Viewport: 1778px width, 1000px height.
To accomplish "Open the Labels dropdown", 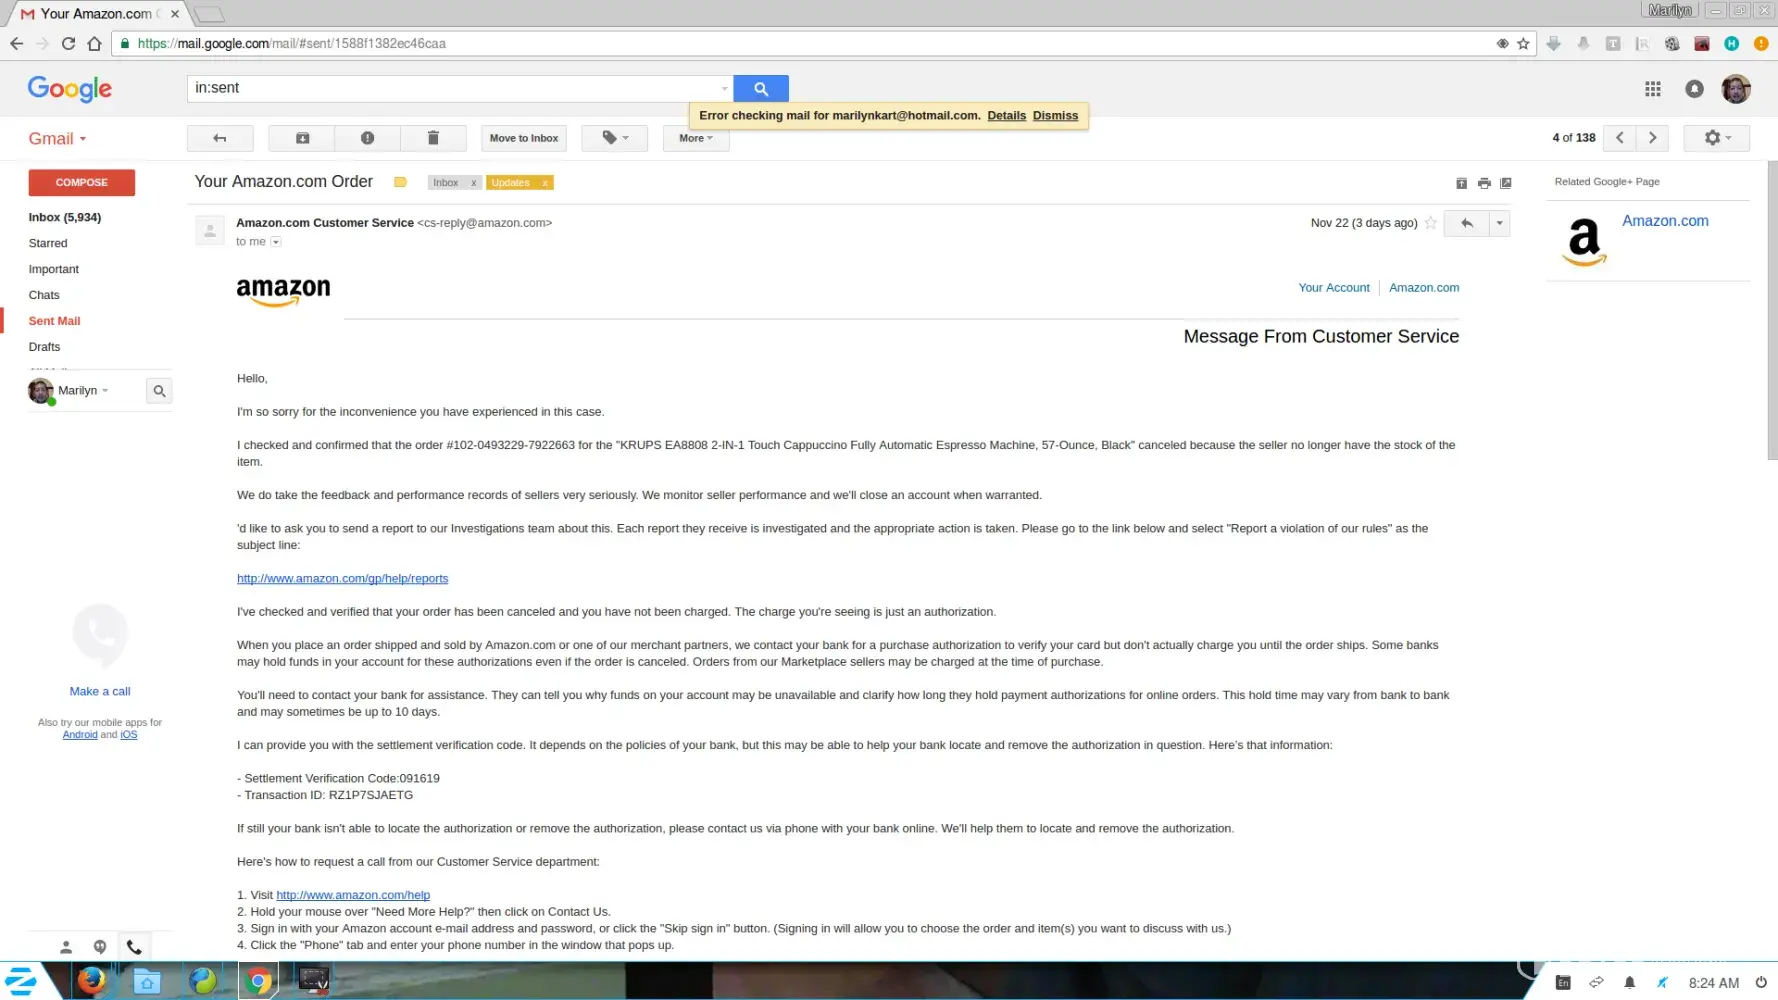I will click(614, 138).
